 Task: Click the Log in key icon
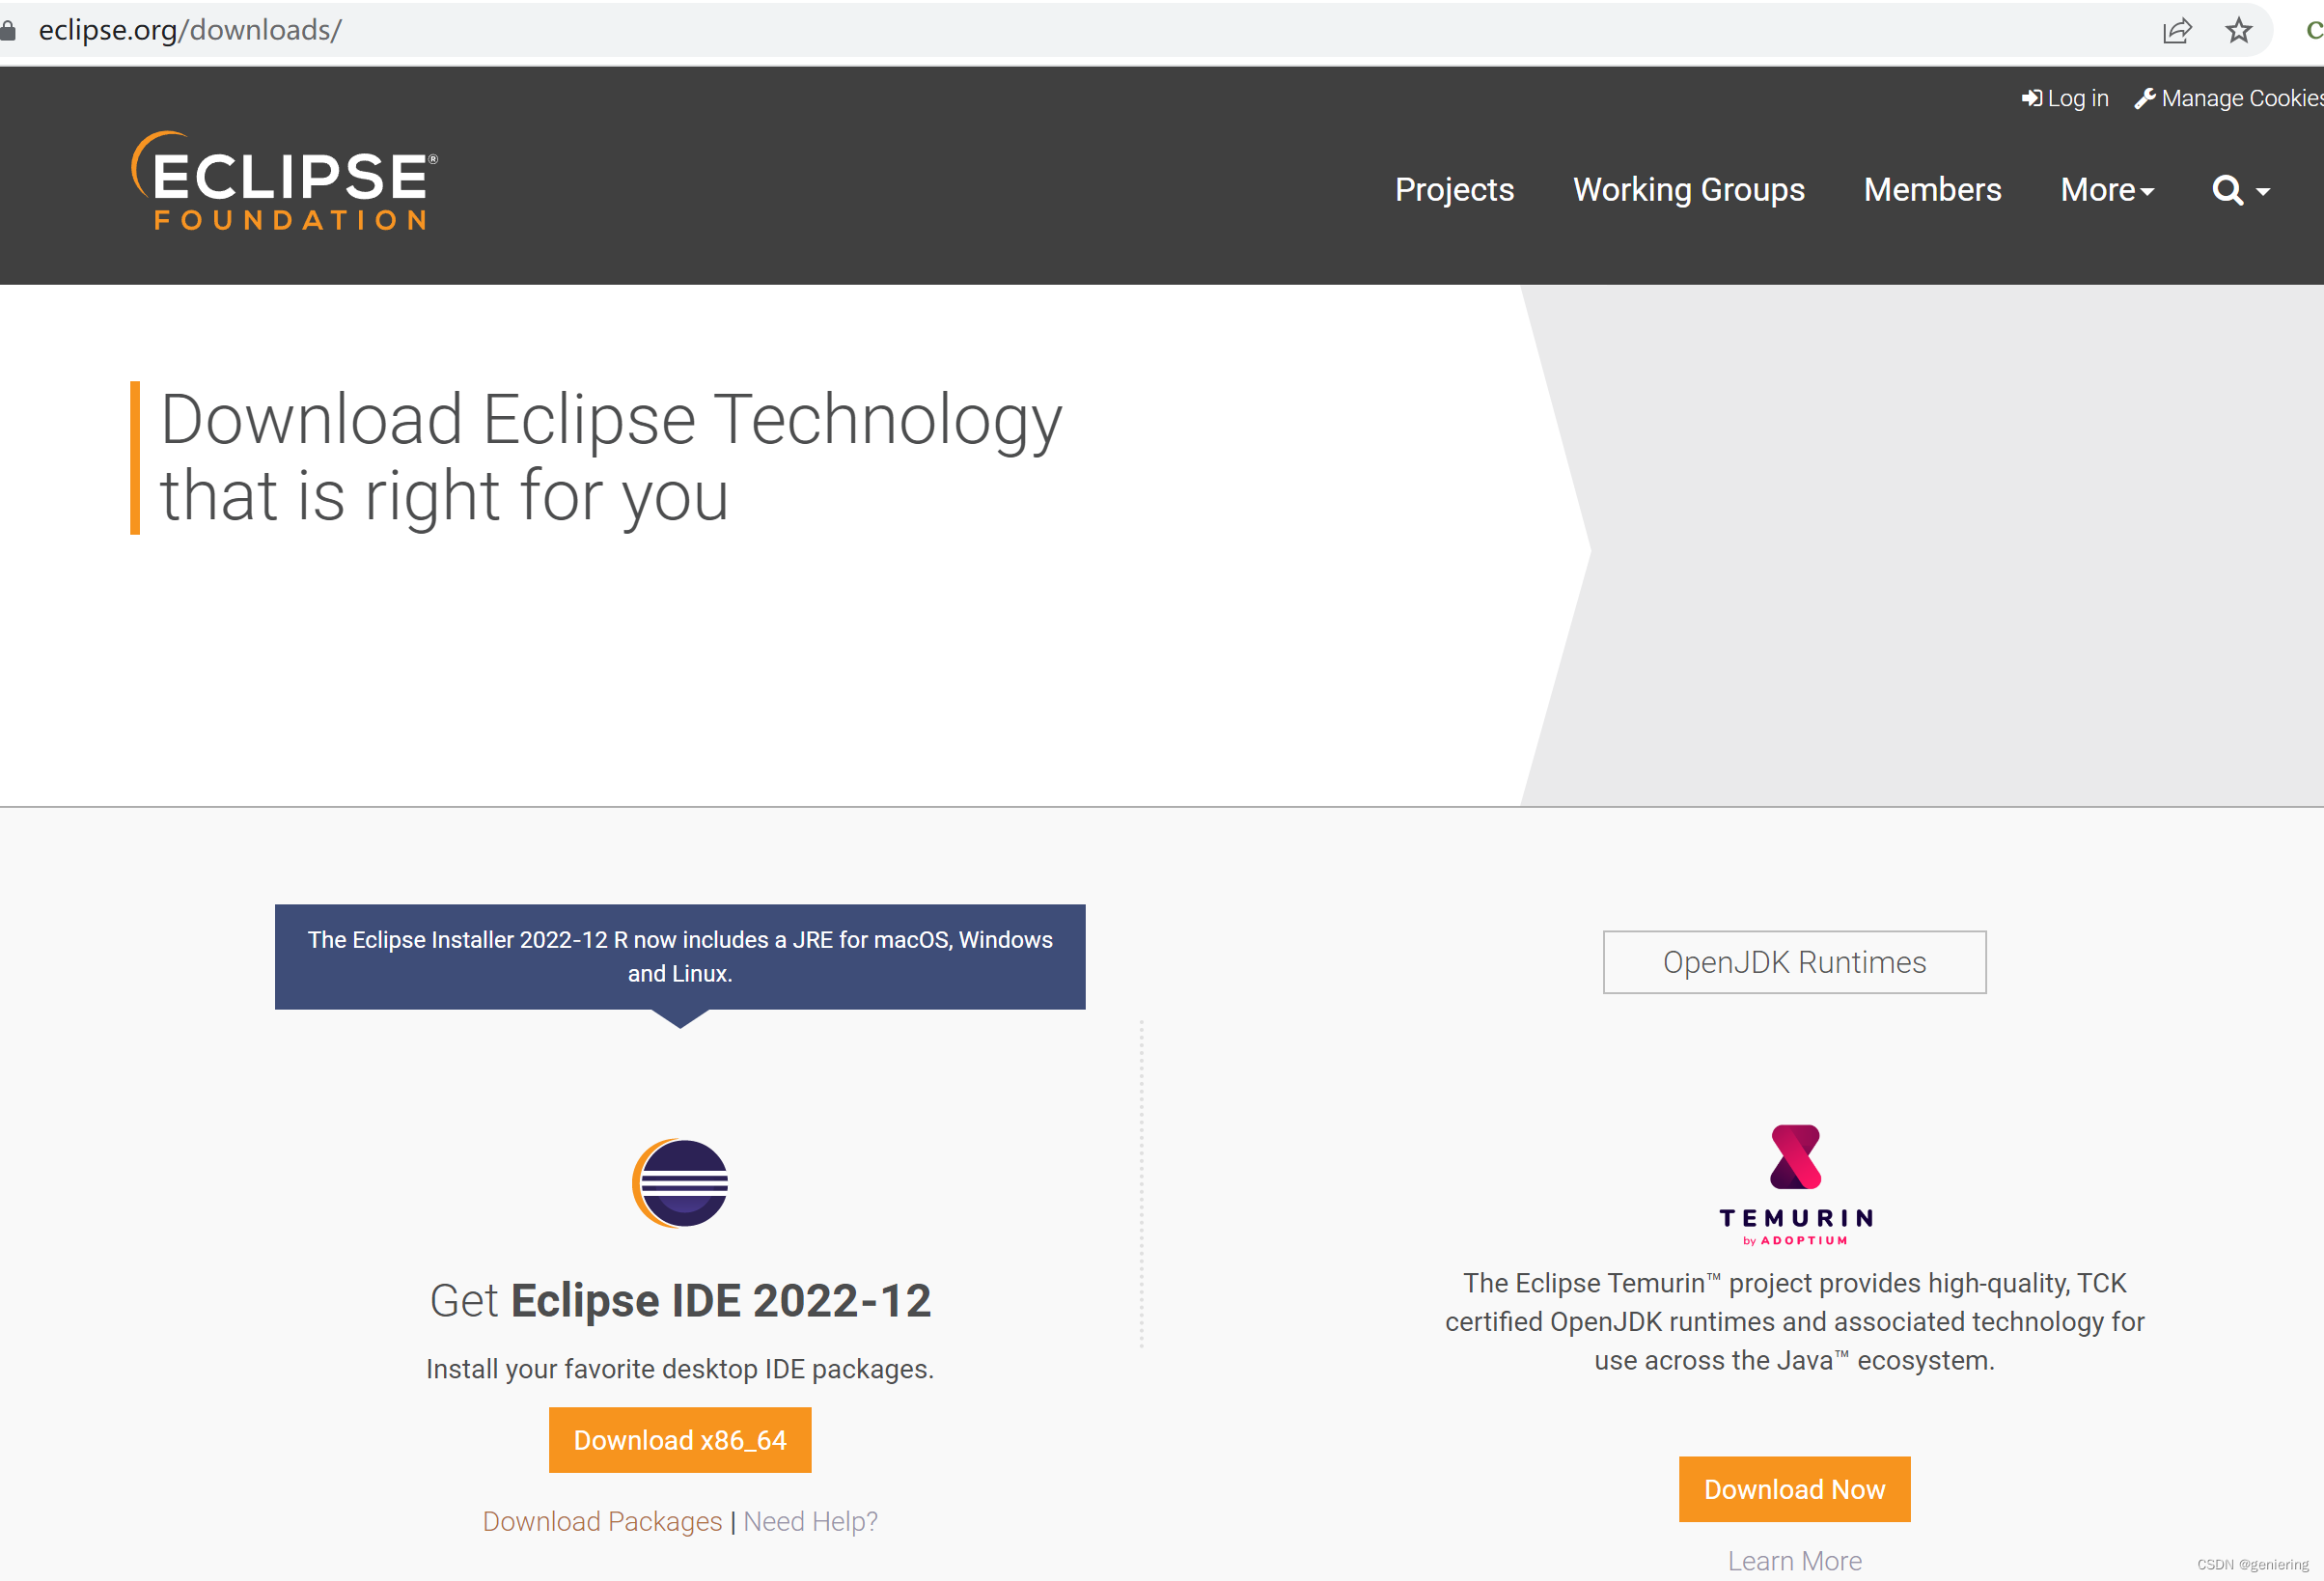[x=2028, y=97]
